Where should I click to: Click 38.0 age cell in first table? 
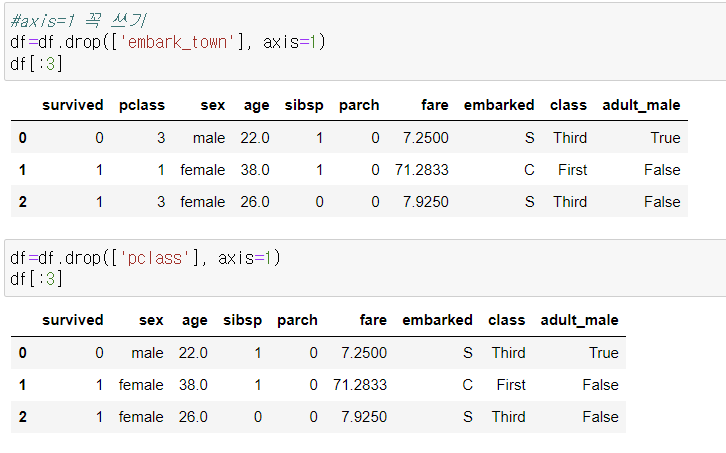pos(255,170)
